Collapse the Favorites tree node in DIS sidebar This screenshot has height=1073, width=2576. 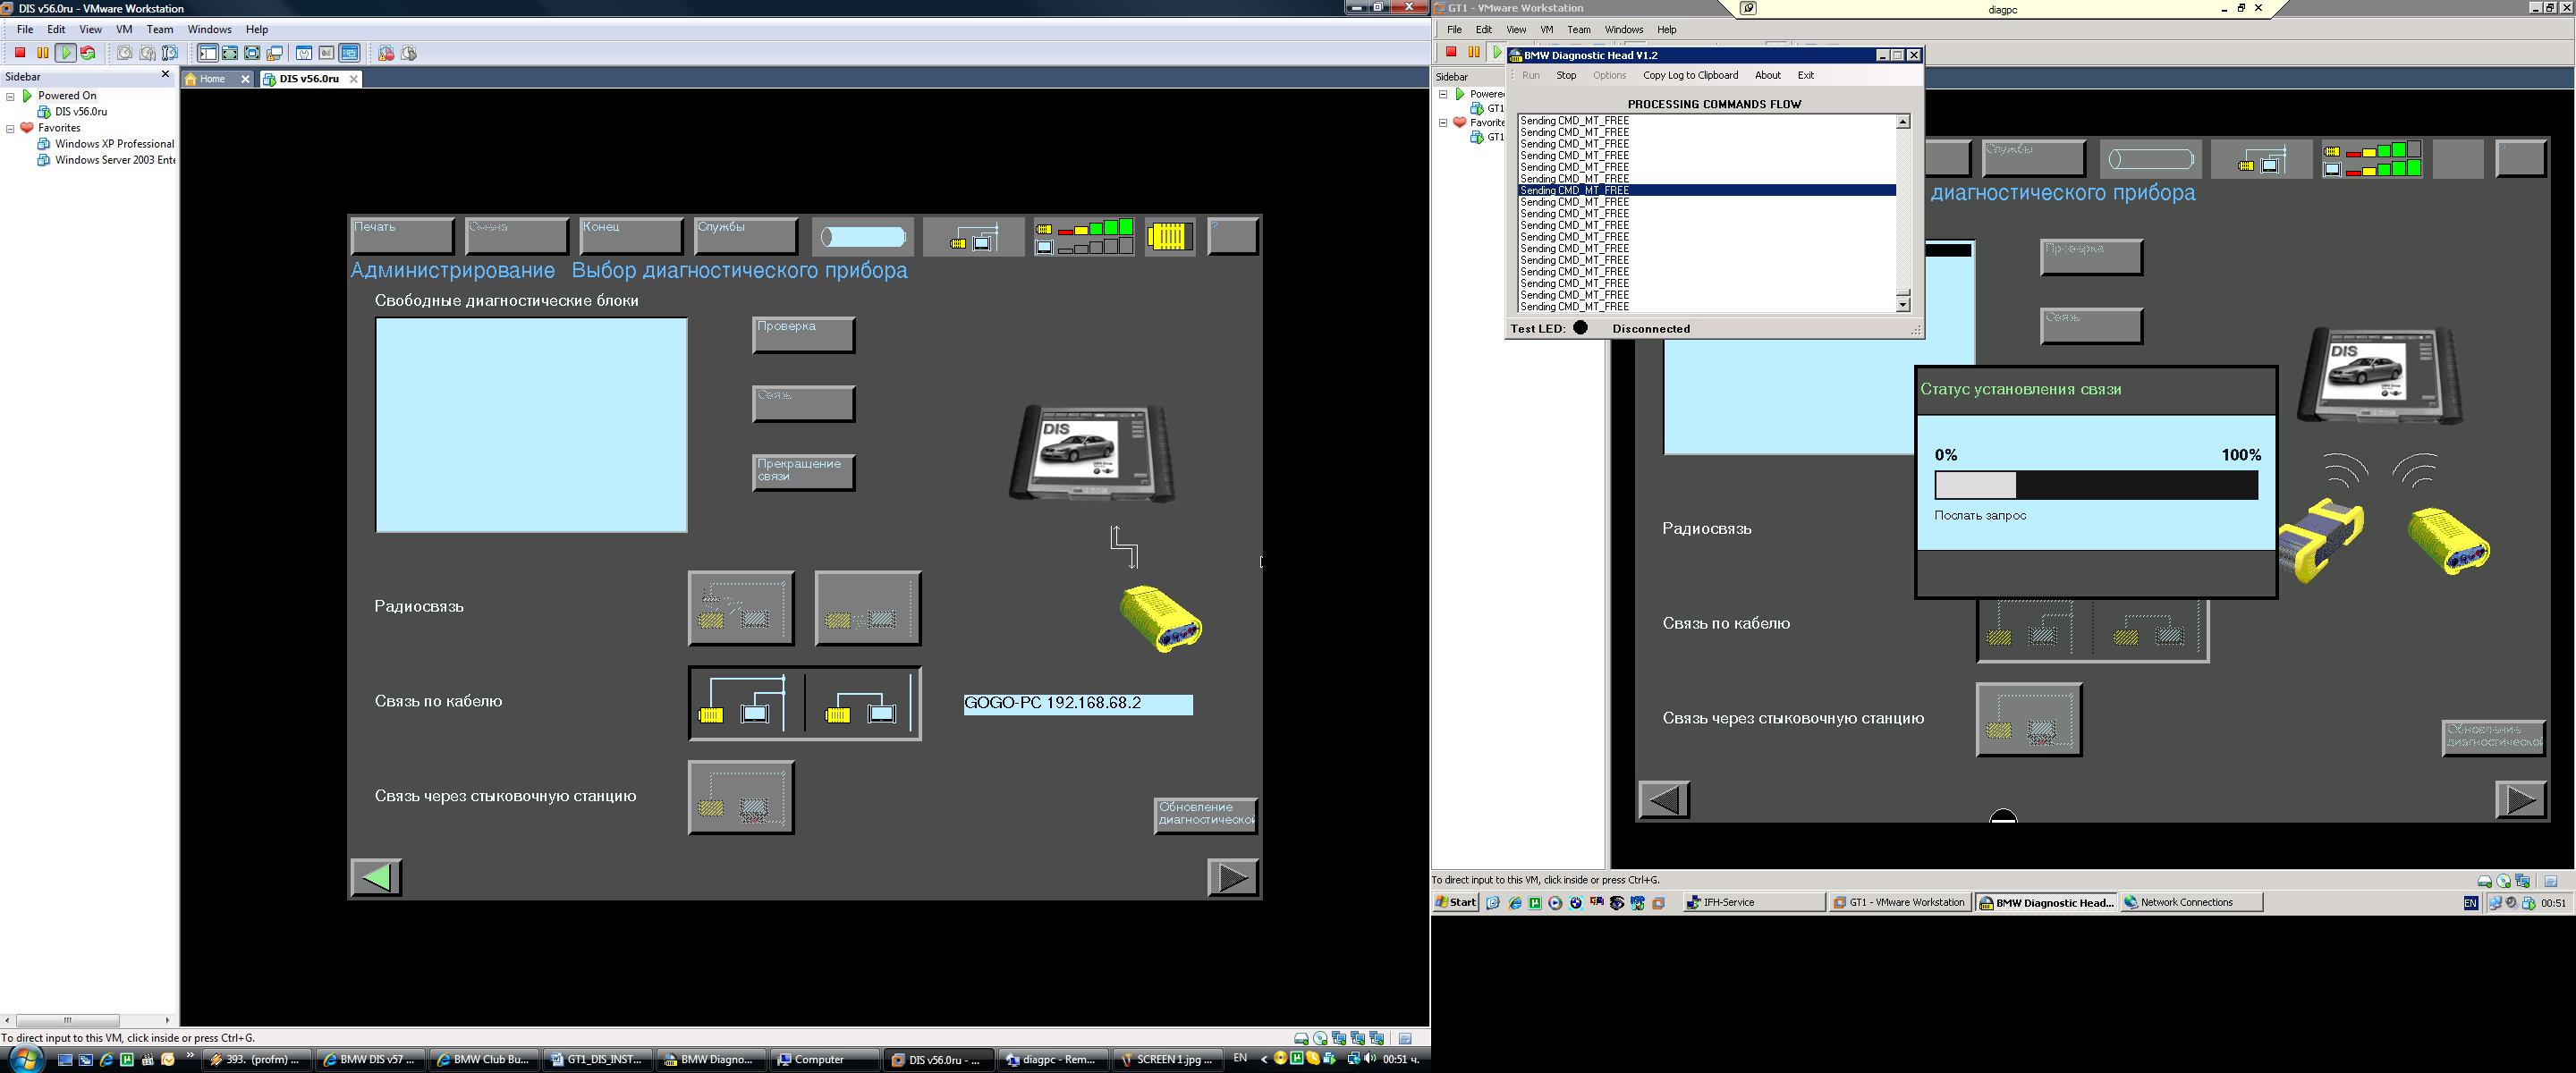(x=10, y=128)
